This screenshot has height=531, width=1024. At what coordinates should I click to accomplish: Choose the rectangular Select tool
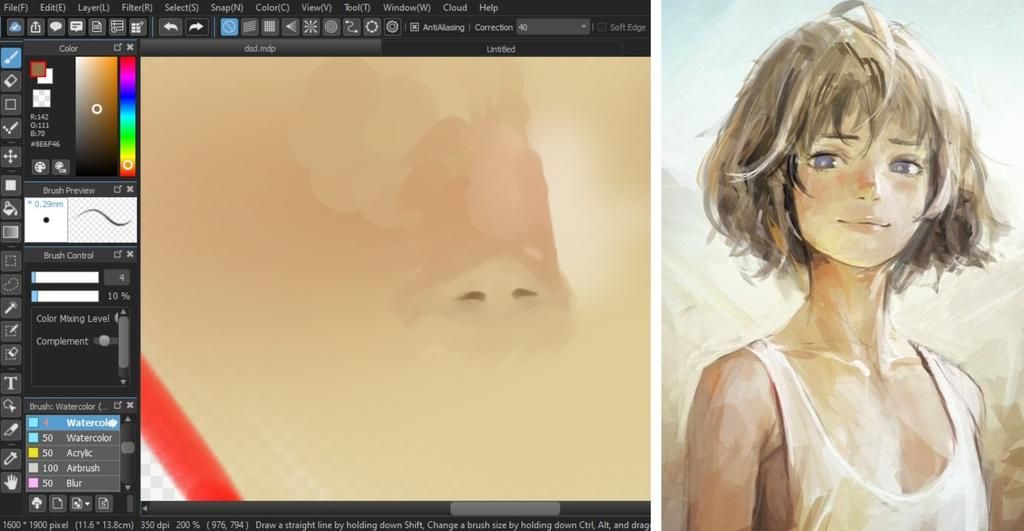click(x=10, y=261)
